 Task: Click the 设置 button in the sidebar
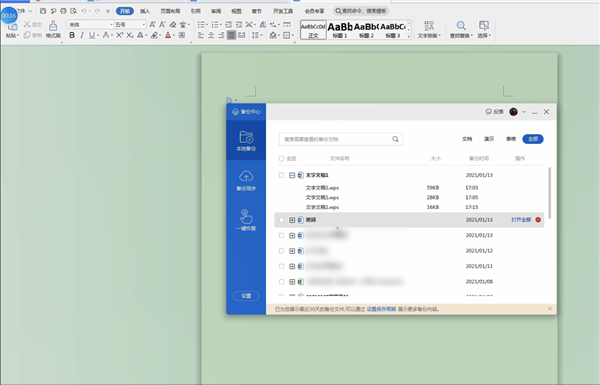(246, 296)
